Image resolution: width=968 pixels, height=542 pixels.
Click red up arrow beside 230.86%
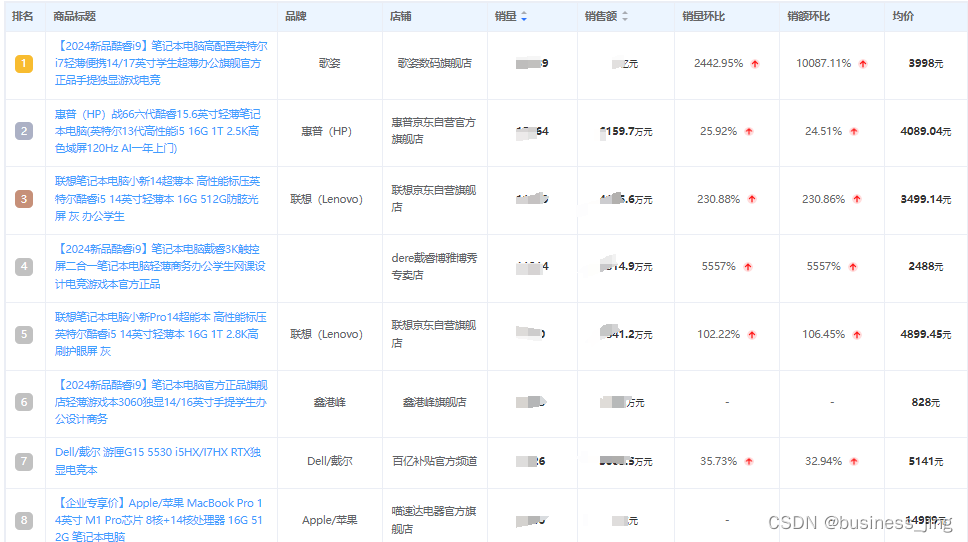pyautogui.click(x=857, y=199)
